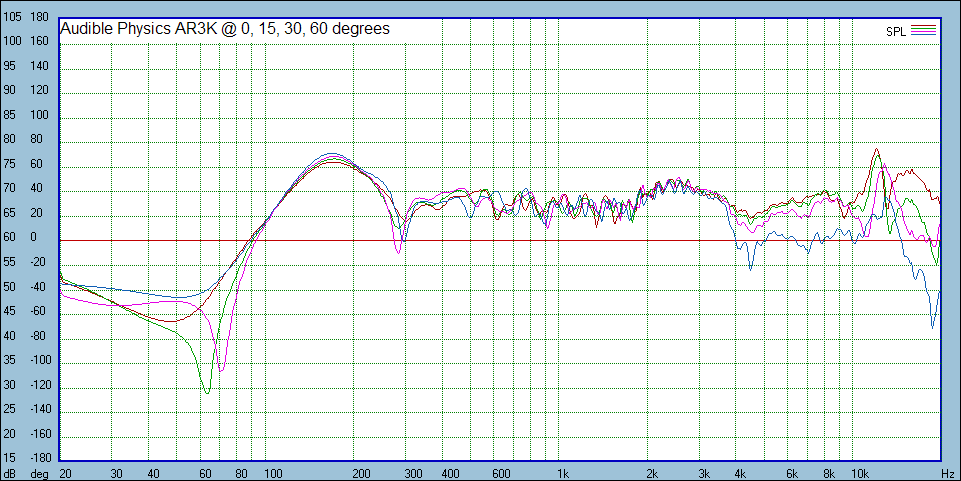Click the '35' dB axis label

coord(10,360)
